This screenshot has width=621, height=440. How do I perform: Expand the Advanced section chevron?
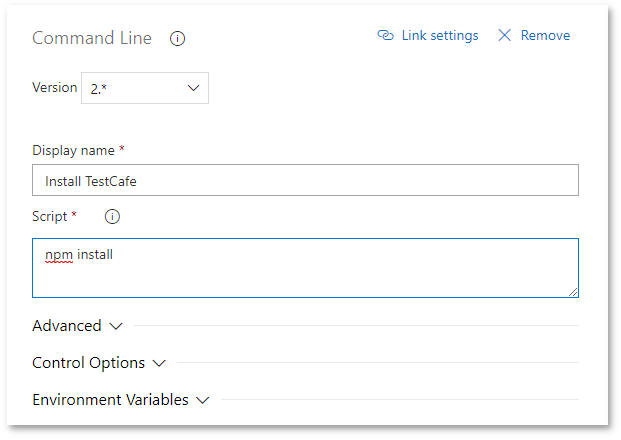click(115, 326)
